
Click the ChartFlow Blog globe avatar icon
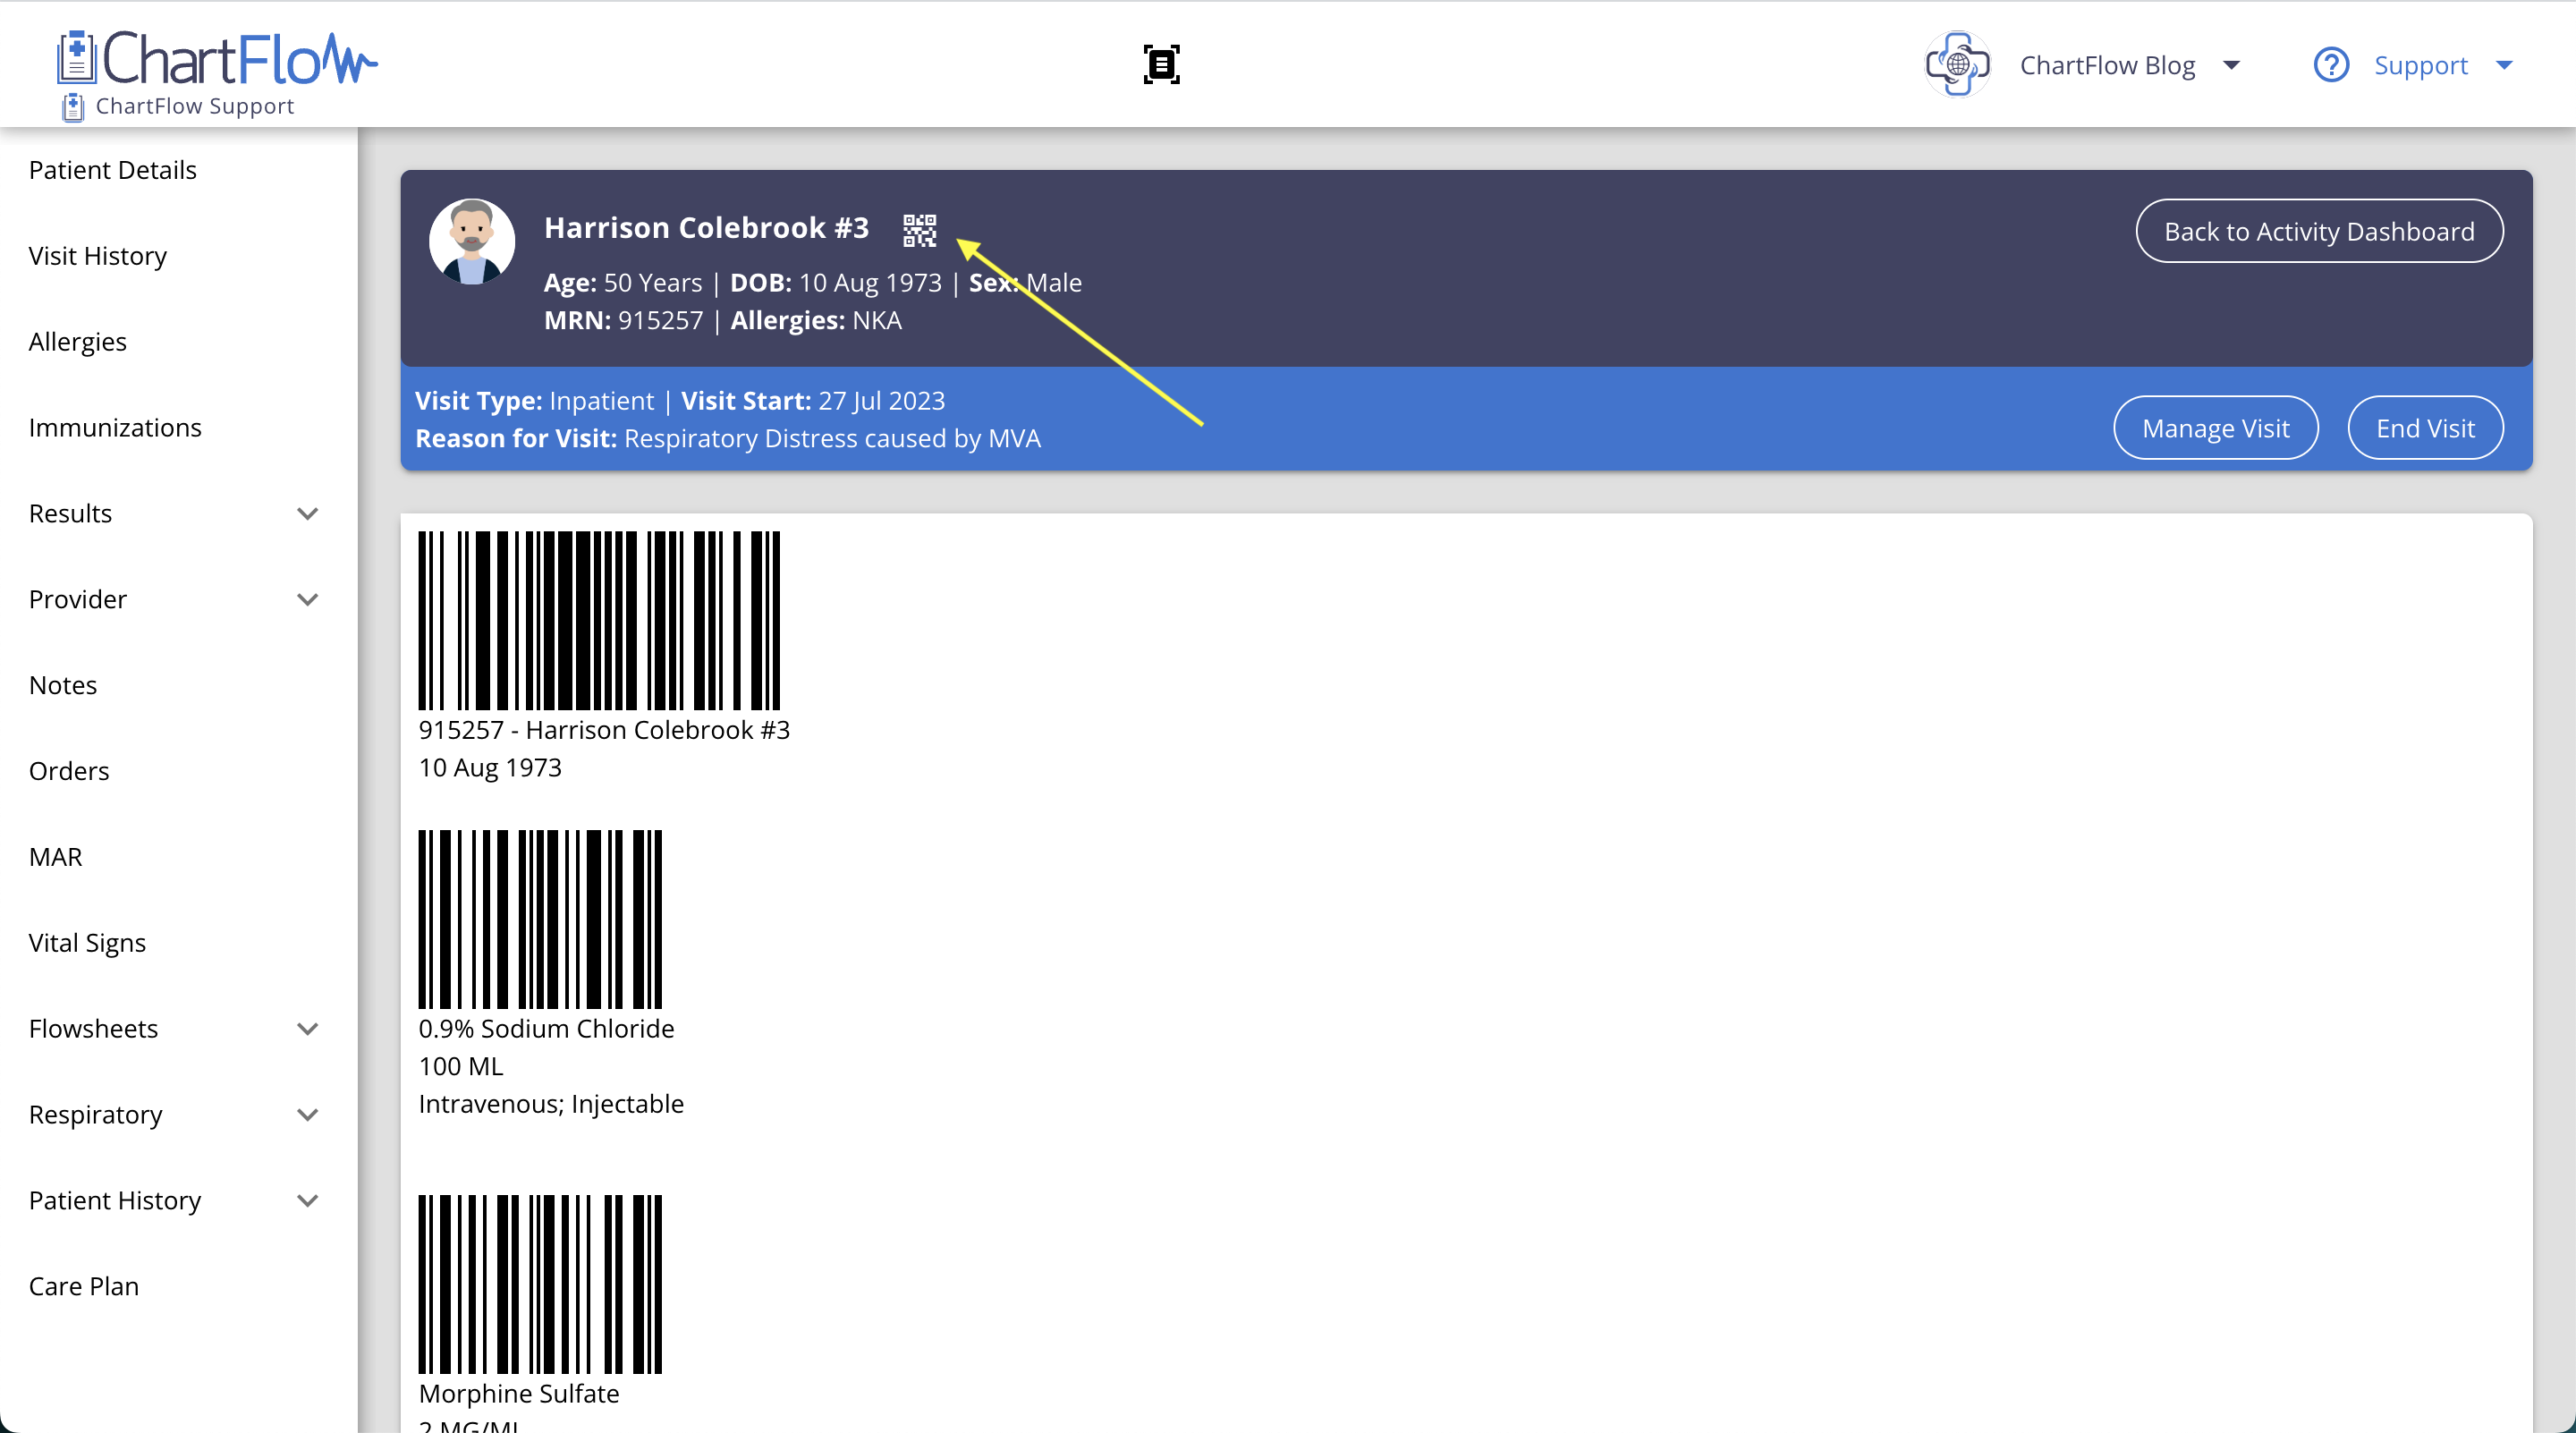pos(1957,65)
